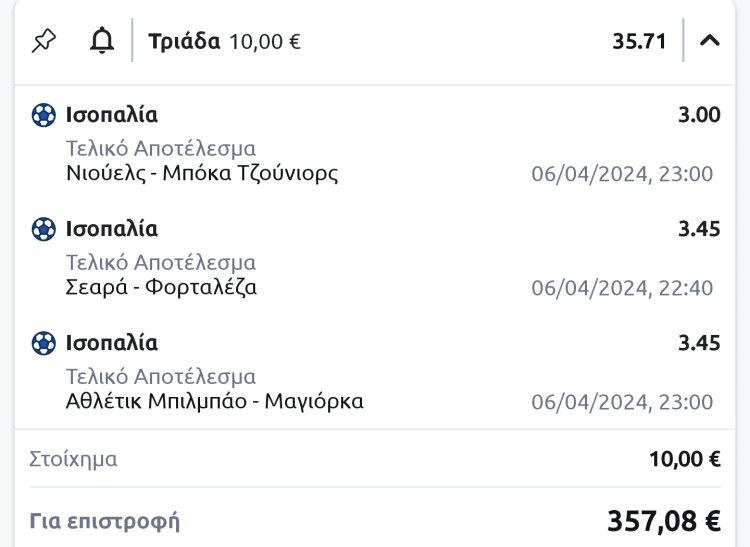
Task: Click the 357,08 € return amount
Action: pyautogui.click(x=663, y=521)
